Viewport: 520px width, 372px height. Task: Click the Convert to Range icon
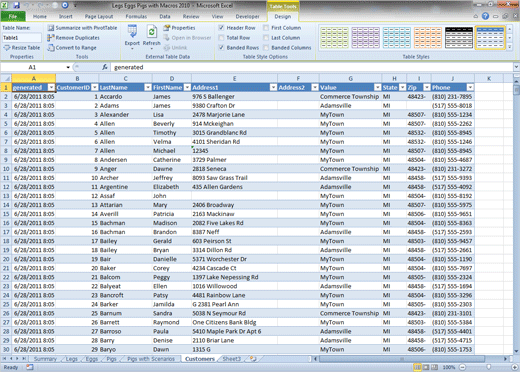coord(51,48)
